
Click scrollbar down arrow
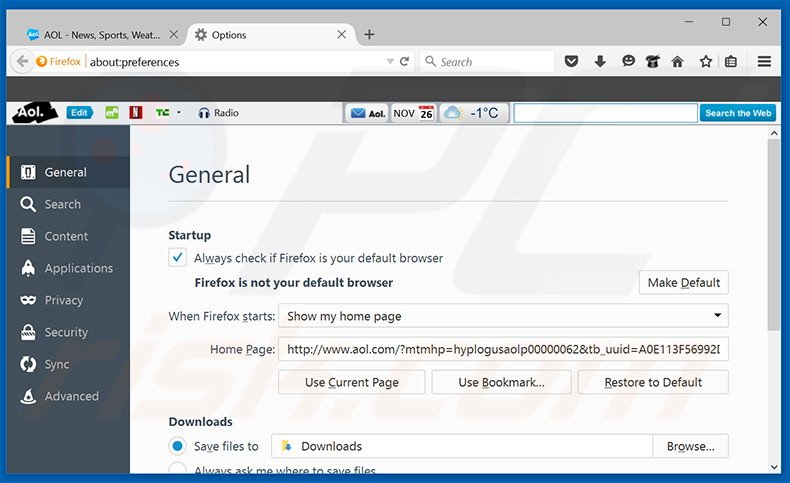coord(774,467)
